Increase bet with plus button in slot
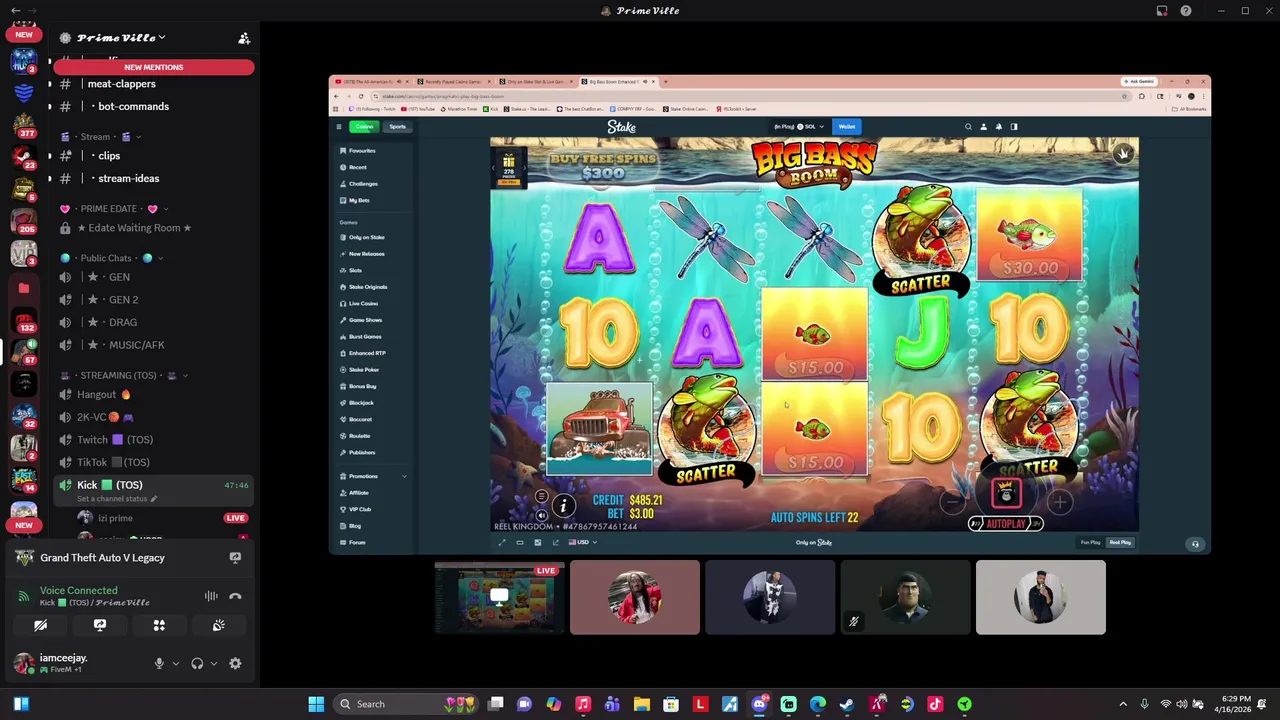The width and height of the screenshot is (1280, 720). [1059, 502]
